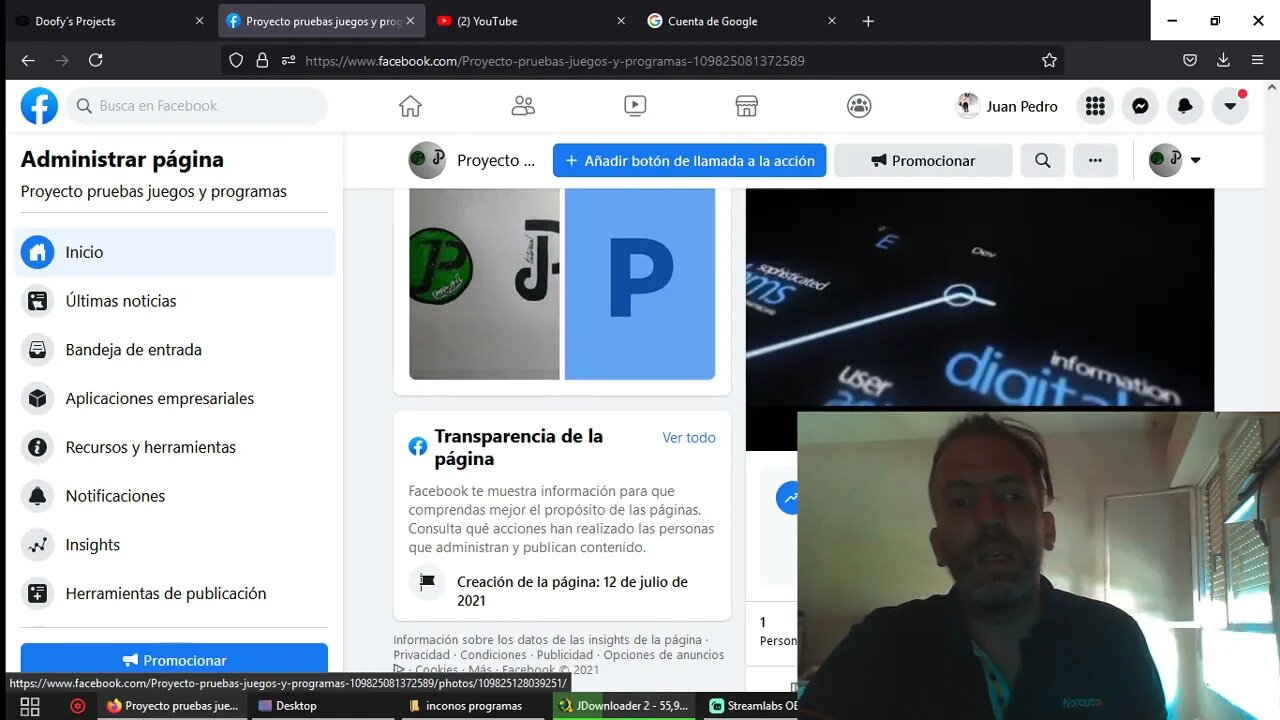Click the Transparencia de la página heading
The height and width of the screenshot is (720, 1280).
(518, 448)
